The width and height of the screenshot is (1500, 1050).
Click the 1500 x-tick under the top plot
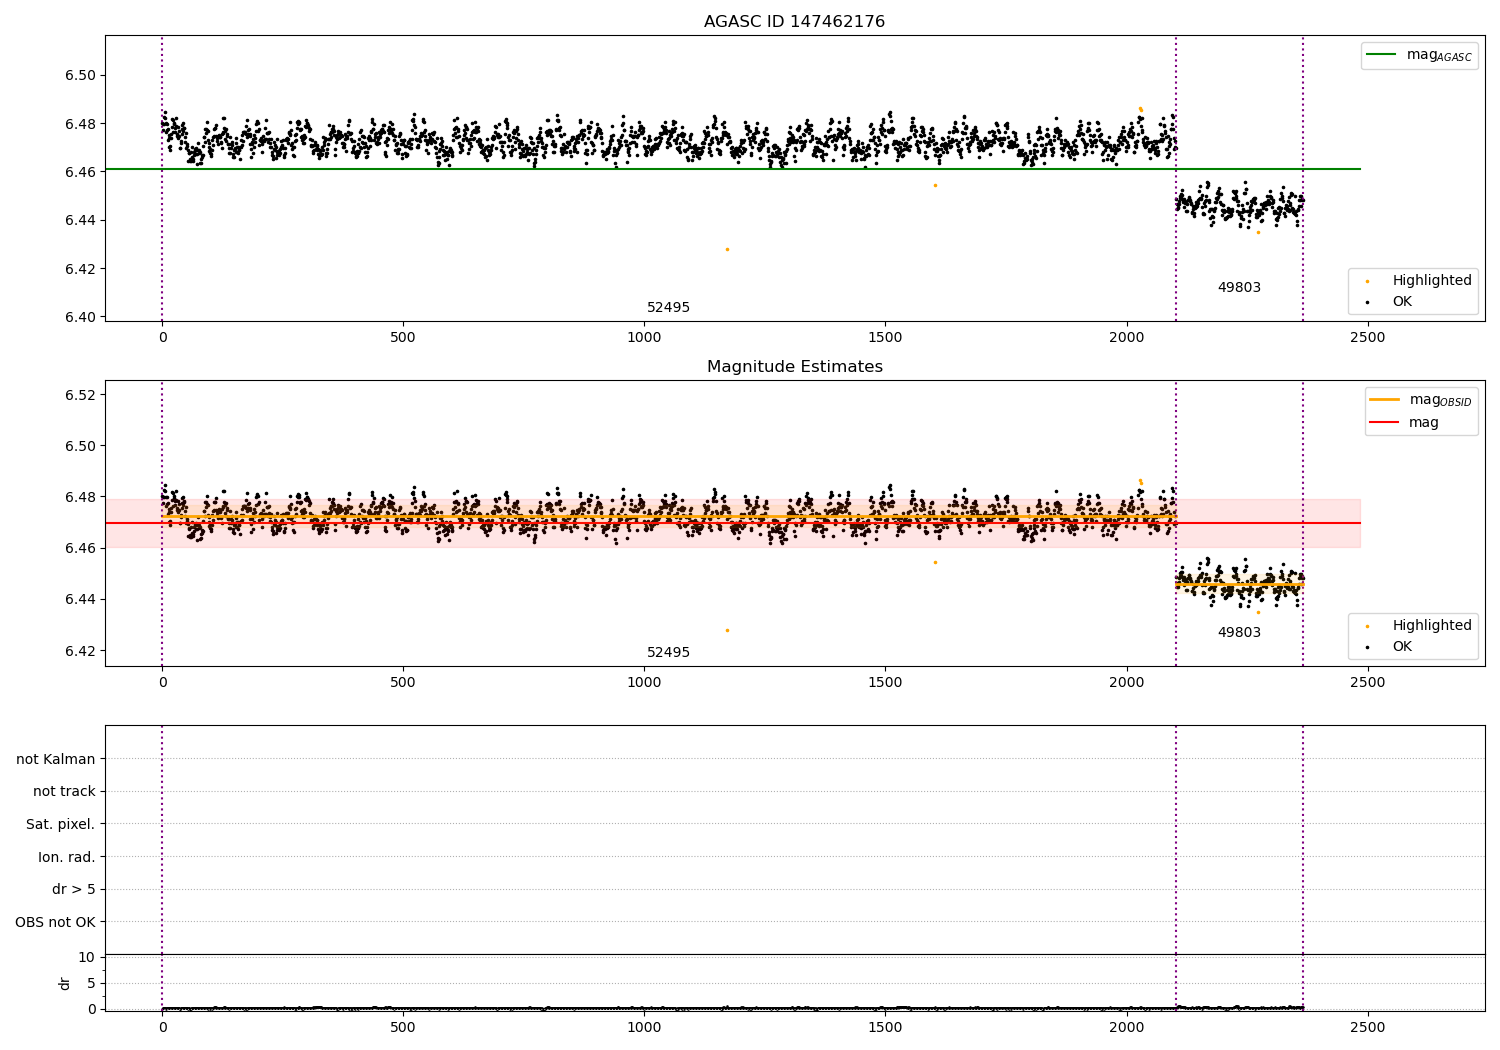[885, 338]
